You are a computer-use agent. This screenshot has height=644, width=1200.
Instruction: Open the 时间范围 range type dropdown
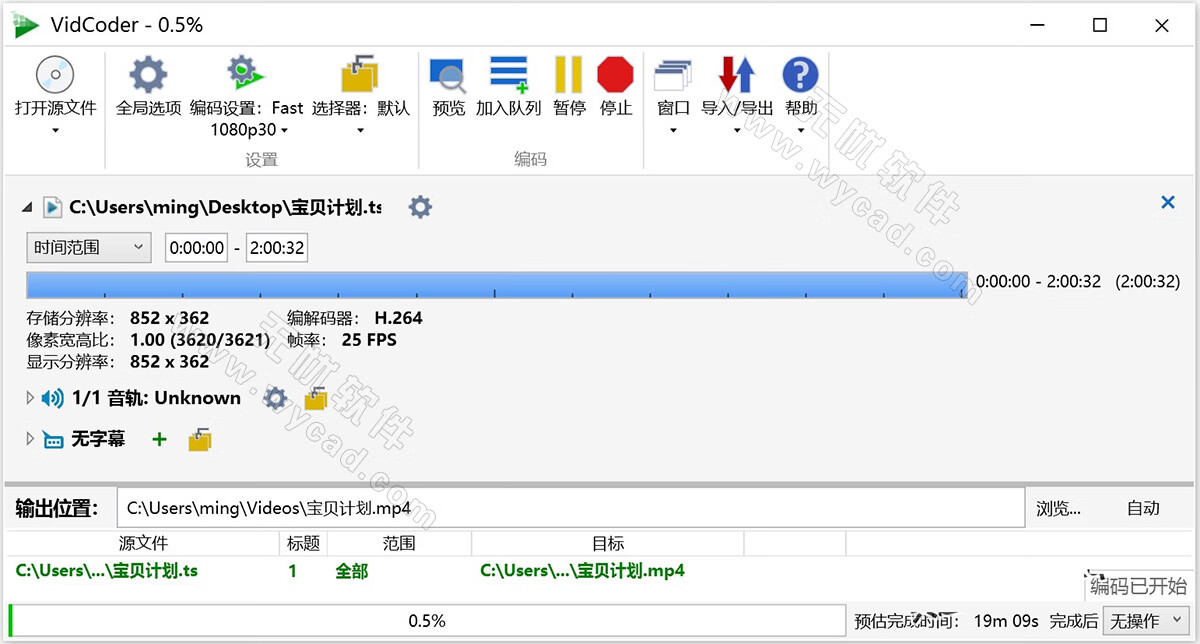pos(88,247)
